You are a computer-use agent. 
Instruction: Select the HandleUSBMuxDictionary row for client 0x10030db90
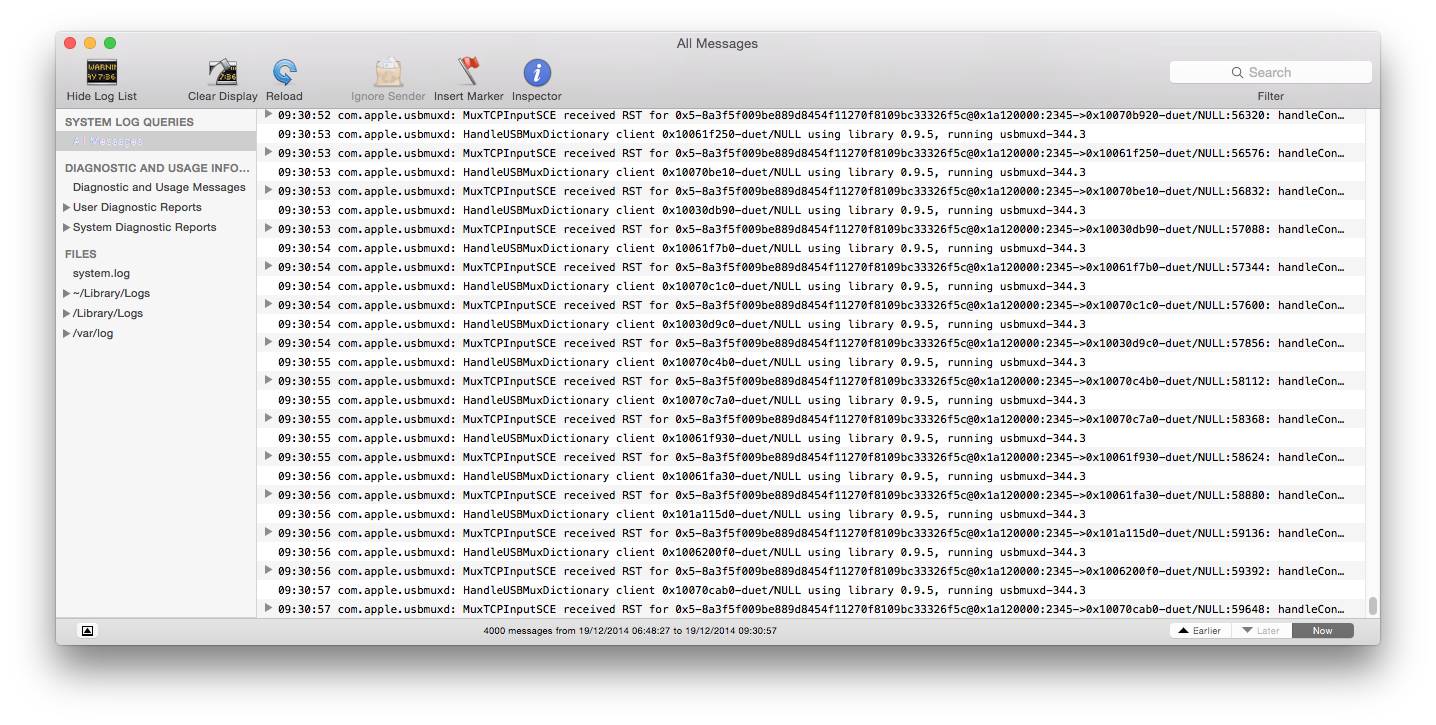click(811, 210)
